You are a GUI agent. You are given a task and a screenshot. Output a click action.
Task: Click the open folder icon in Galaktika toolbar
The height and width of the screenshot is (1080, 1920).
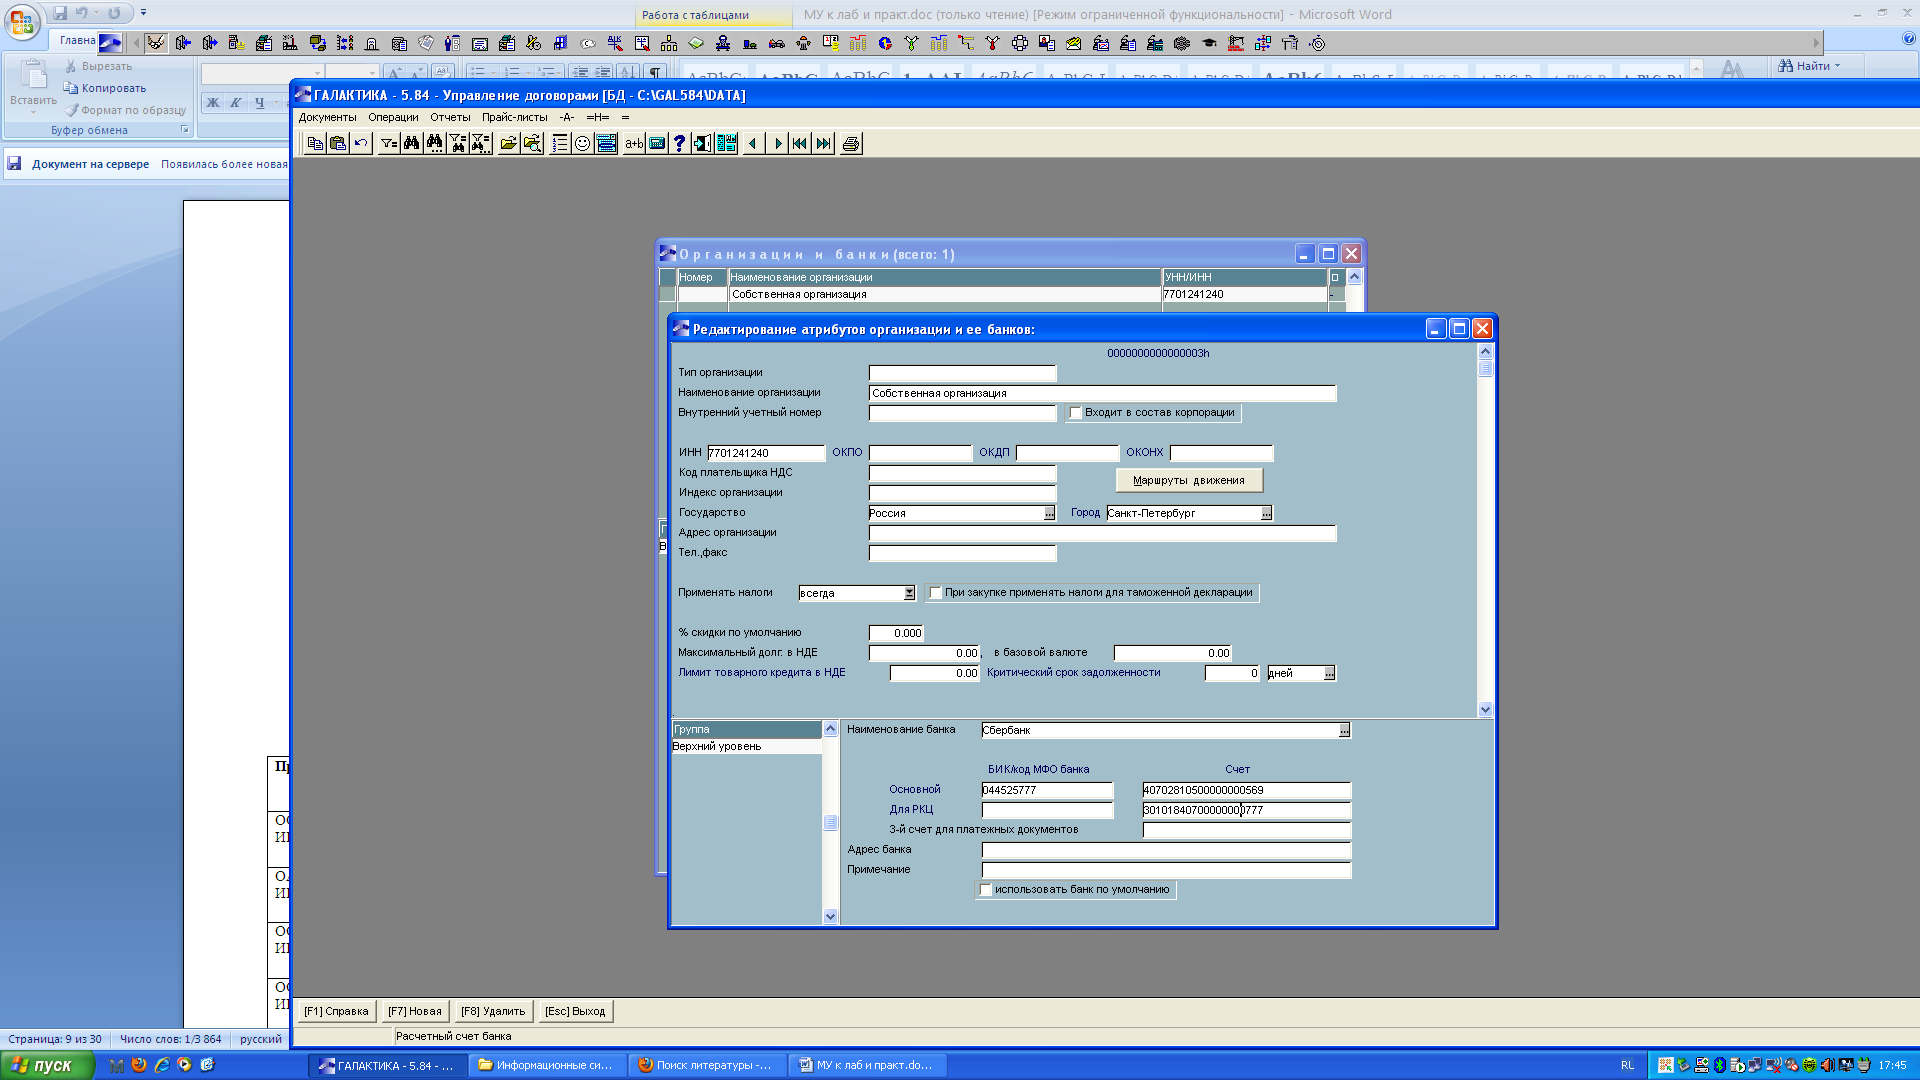coord(509,143)
